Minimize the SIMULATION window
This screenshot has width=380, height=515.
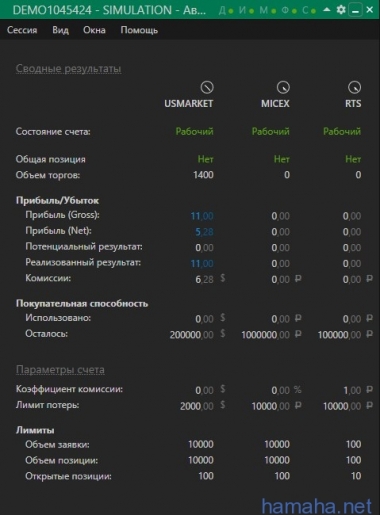tap(355, 10)
